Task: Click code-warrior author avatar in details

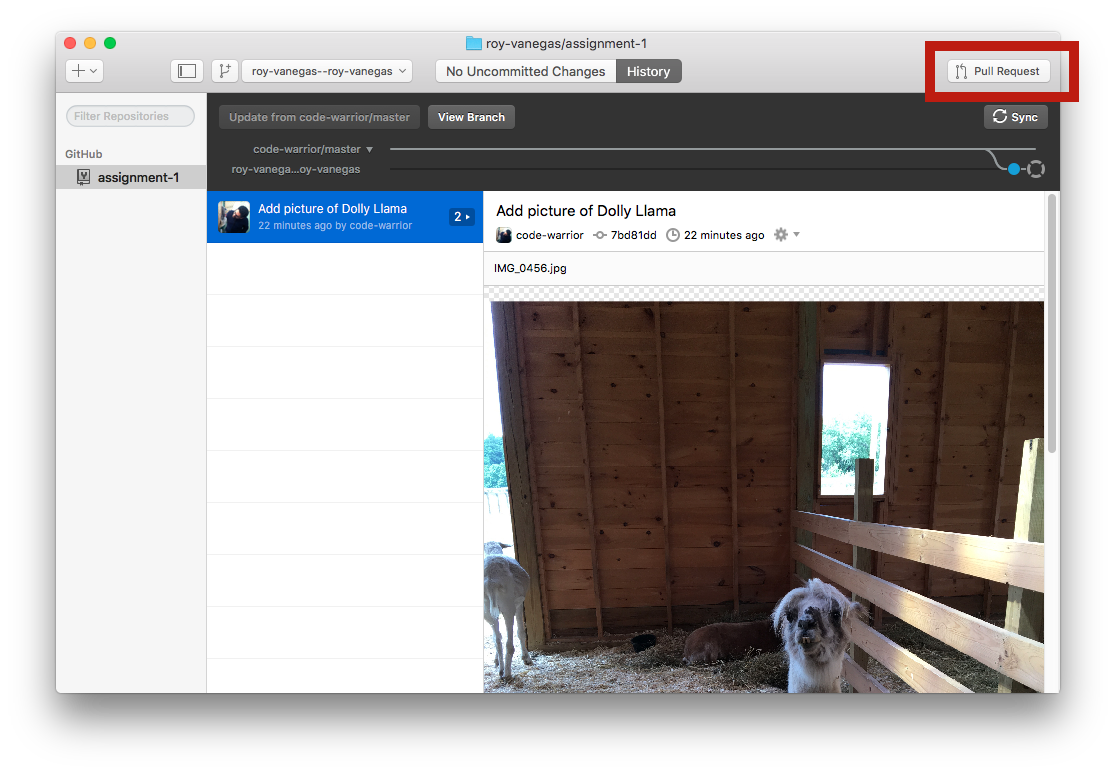Action: point(504,235)
